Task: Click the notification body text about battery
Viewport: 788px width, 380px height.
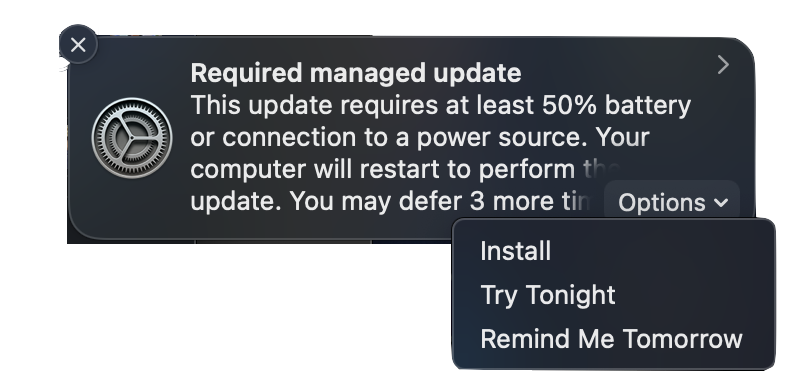Action: point(441,106)
